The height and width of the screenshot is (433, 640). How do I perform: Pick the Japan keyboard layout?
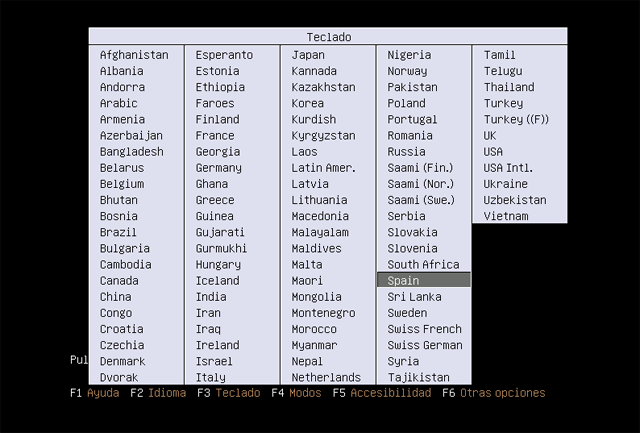point(308,55)
